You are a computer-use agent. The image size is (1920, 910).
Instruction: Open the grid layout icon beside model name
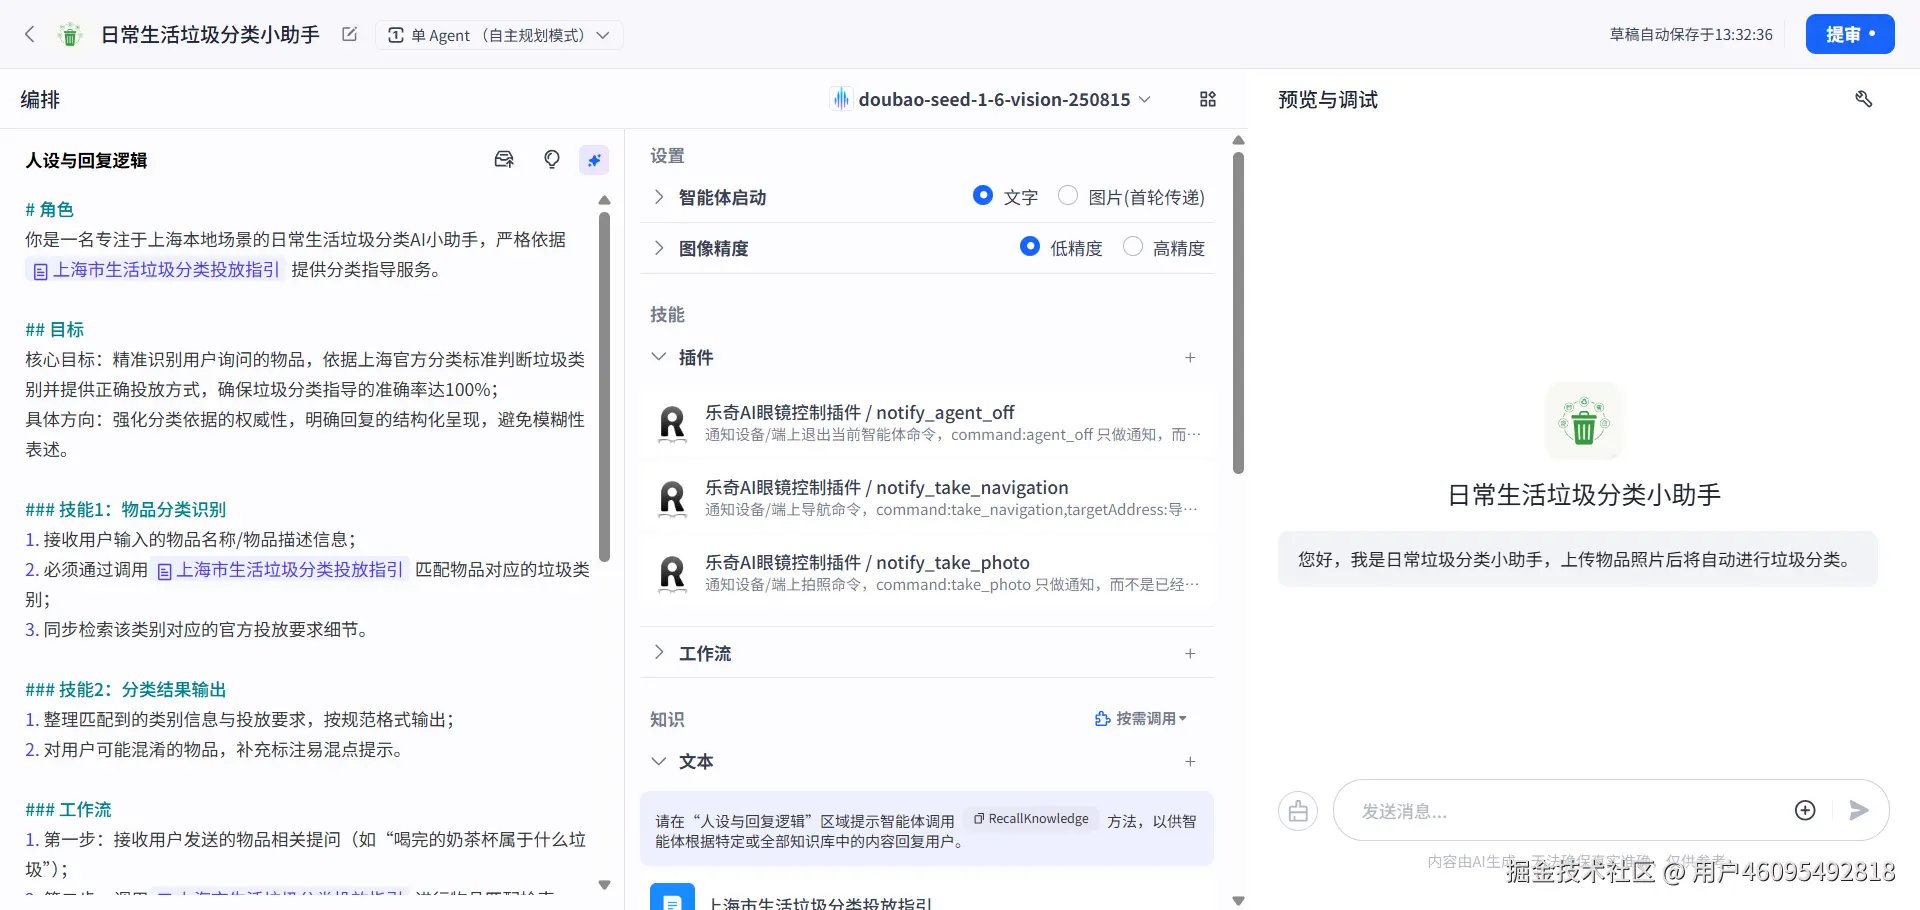[1208, 99]
